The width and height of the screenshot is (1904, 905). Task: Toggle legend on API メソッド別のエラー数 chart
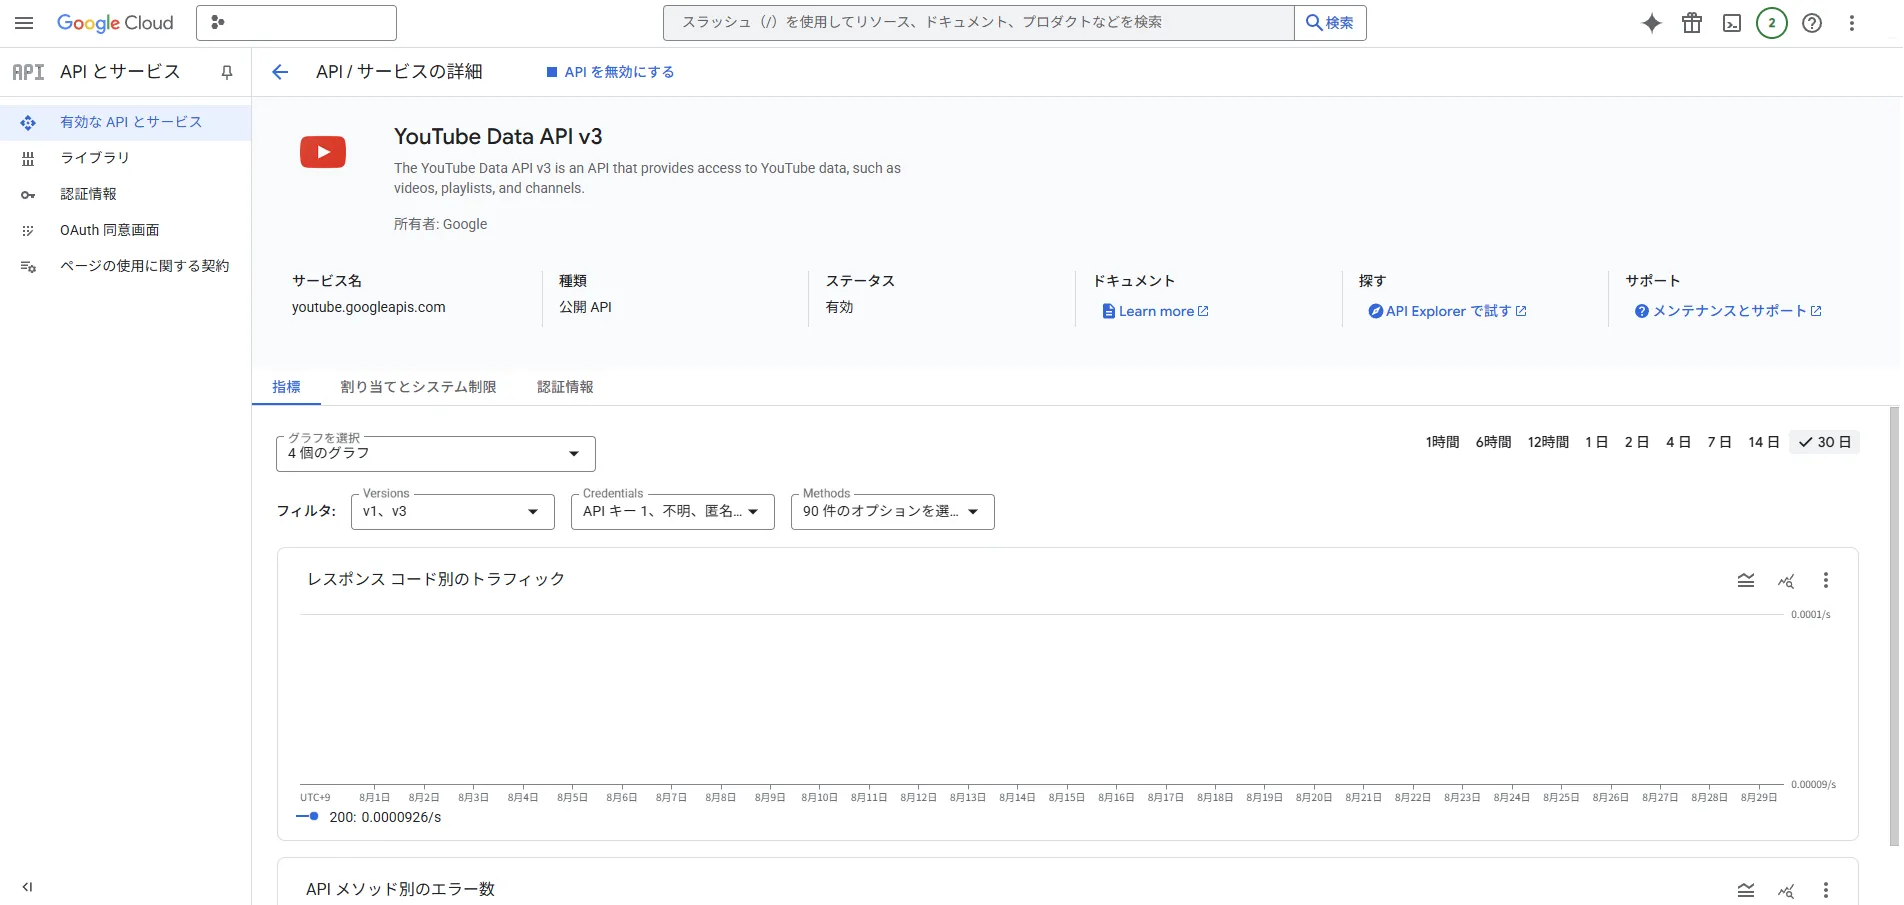coord(1746,890)
